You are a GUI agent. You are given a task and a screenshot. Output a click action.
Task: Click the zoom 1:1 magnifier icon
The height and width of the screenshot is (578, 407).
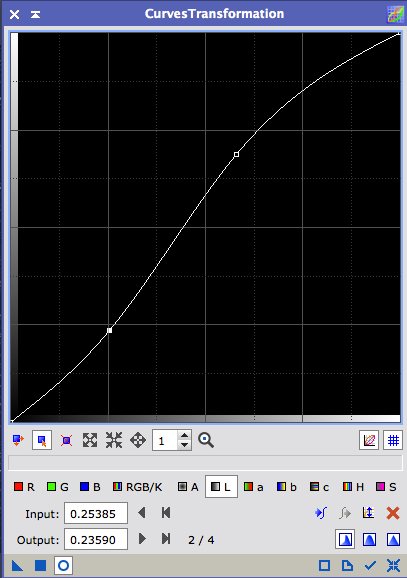coord(206,440)
